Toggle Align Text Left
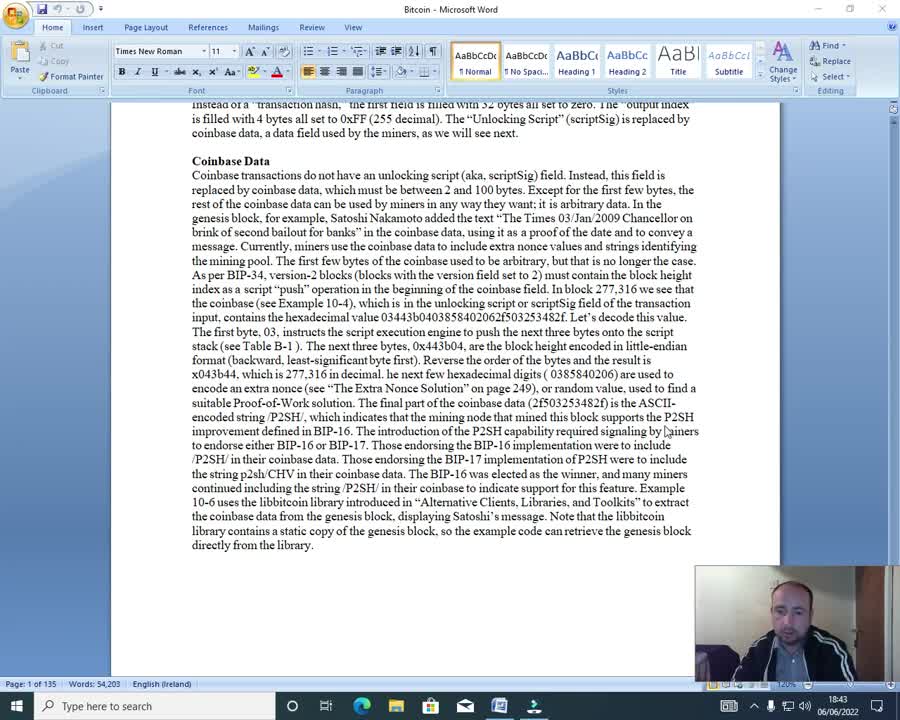Viewport: 900px width, 720px height. pos(308,72)
